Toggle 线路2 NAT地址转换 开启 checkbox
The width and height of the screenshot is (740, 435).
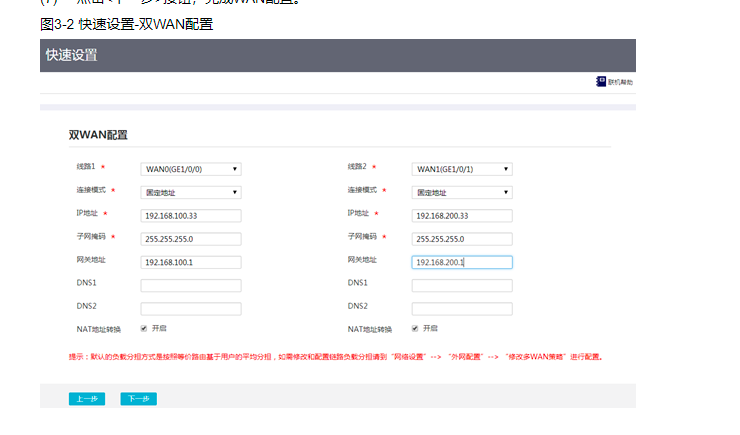coord(415,328)
